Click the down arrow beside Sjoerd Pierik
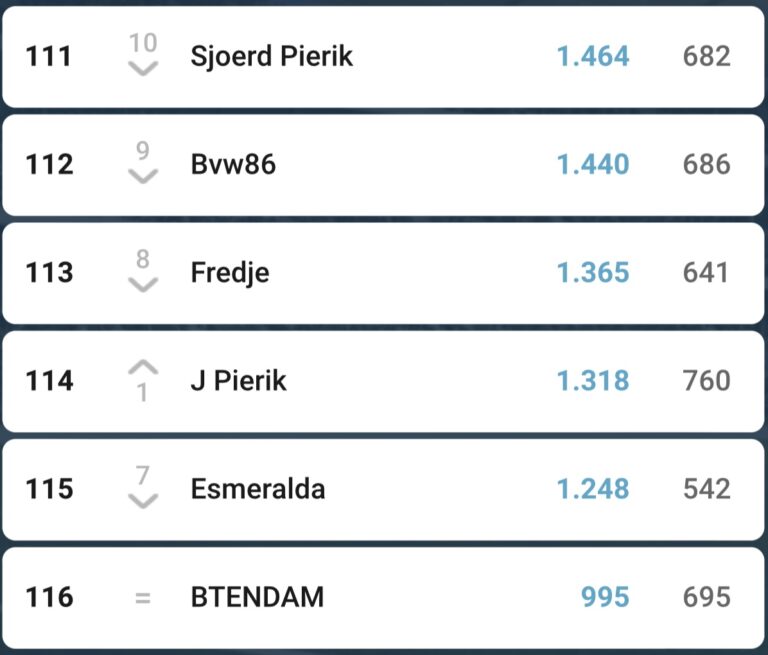768x655 pixels. tap(144, 68)
